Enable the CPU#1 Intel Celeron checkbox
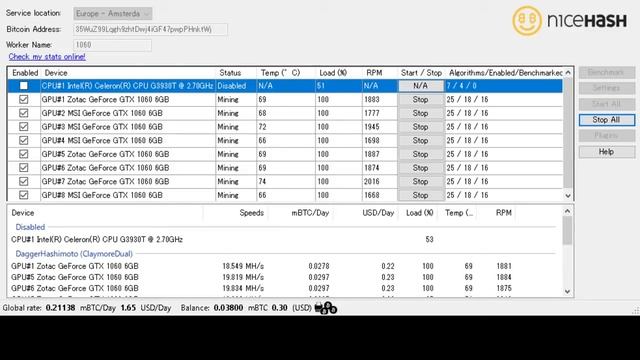Image resolution: width=640 pixels, height=360 pixels. (24, 86)
